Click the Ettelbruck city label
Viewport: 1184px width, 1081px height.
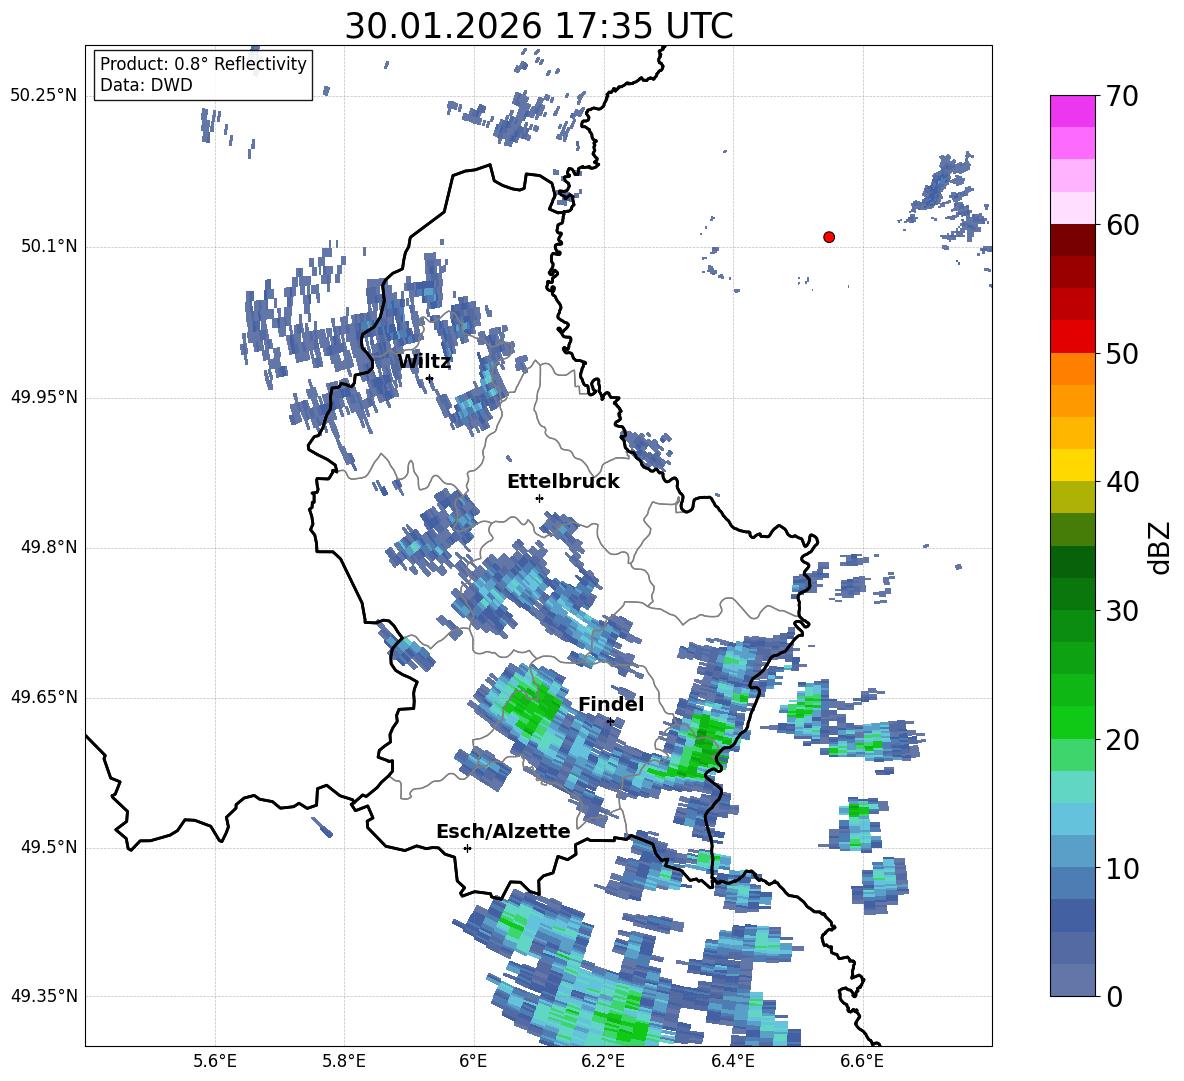coord(563,482)
